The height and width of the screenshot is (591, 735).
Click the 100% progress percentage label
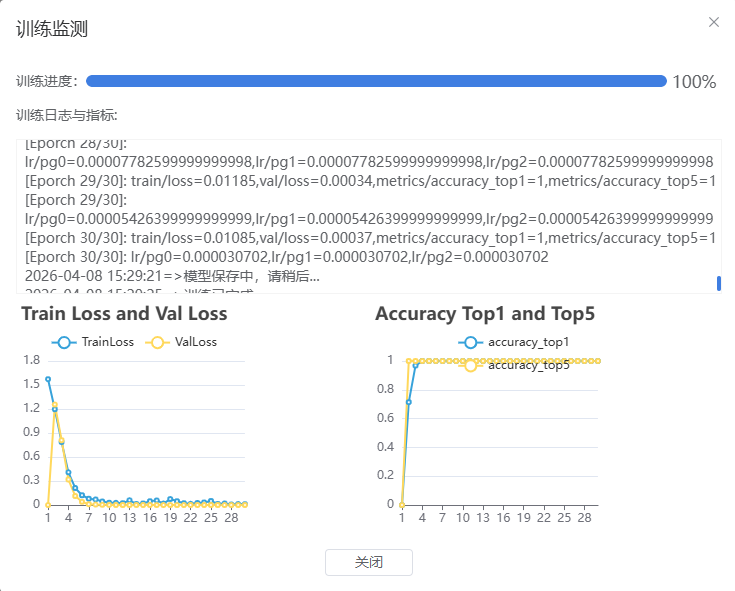pos(694,82)
